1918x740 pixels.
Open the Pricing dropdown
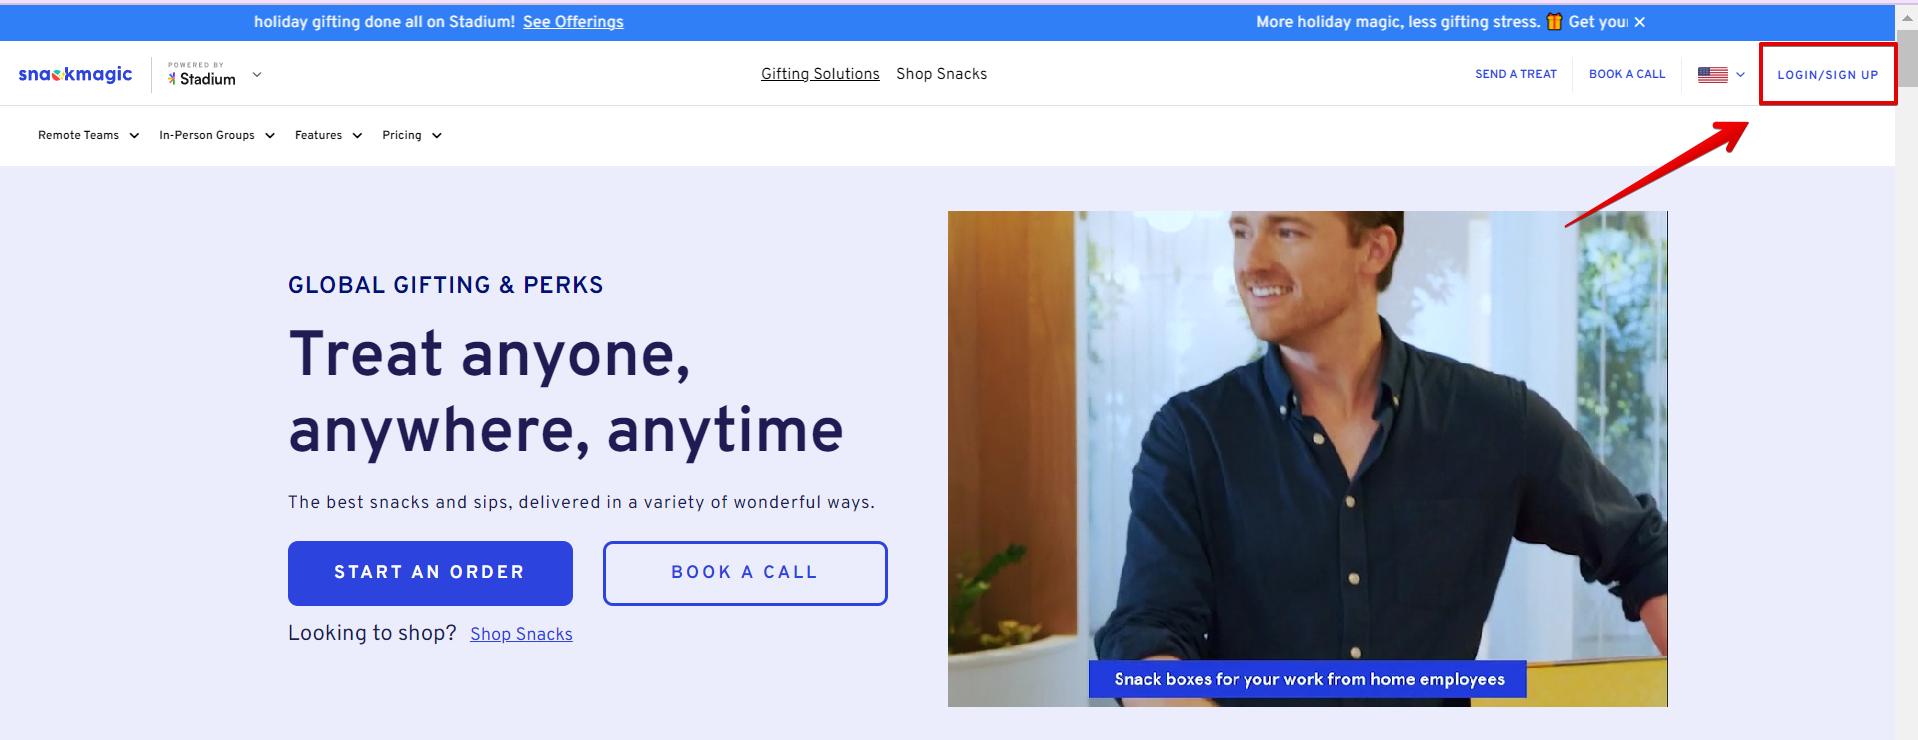point(412,135)
